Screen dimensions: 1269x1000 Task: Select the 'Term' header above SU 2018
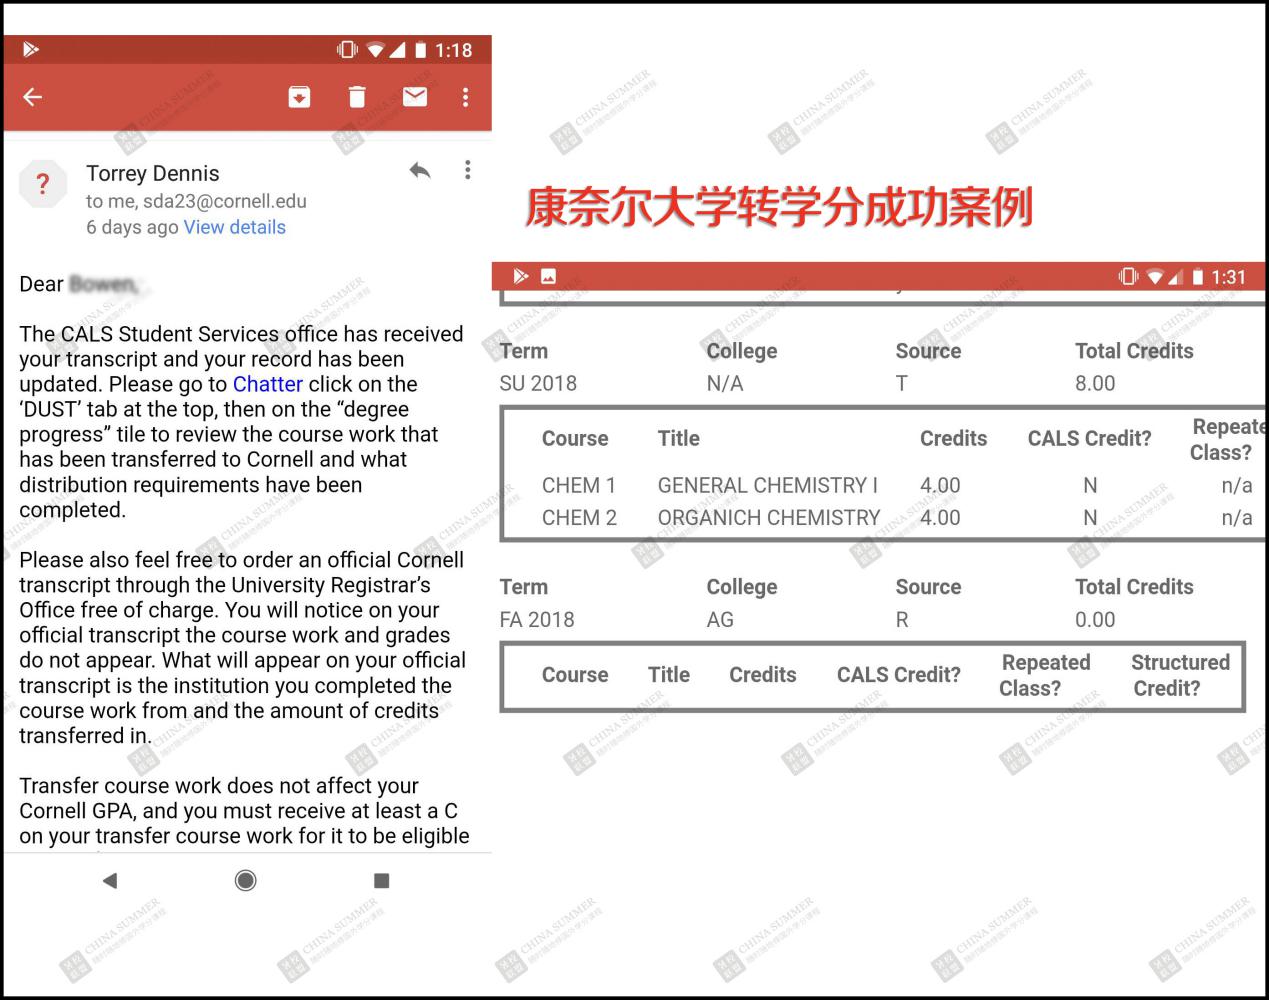coord(524,351)
